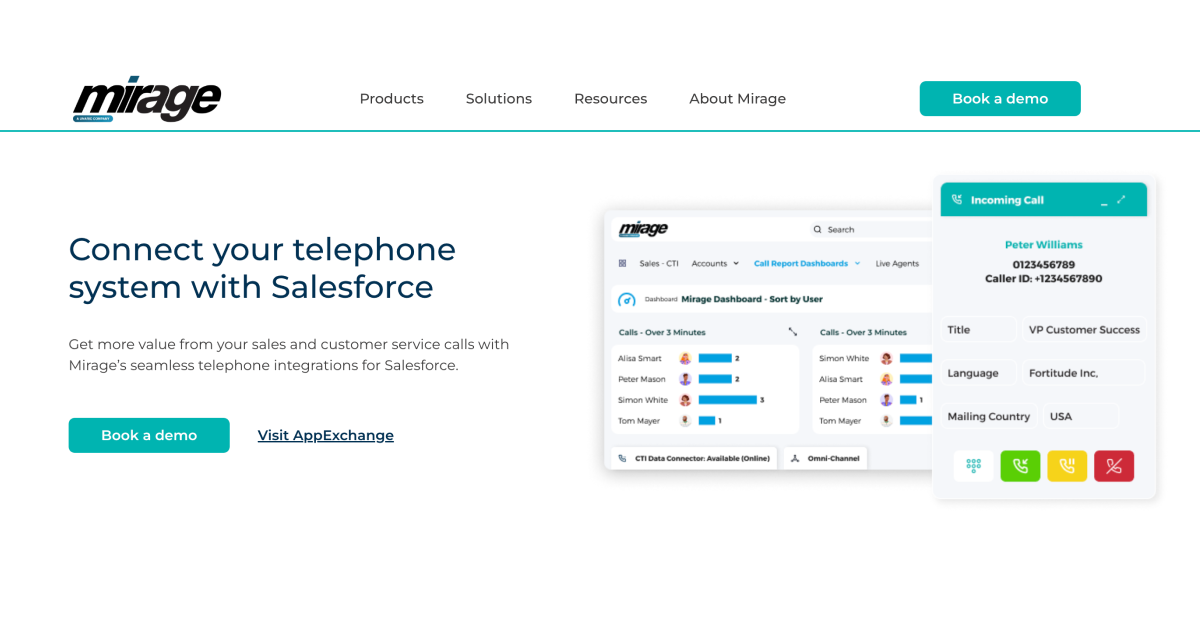Click the Caller ID: +1234567890 text

tap(1044, 278)
